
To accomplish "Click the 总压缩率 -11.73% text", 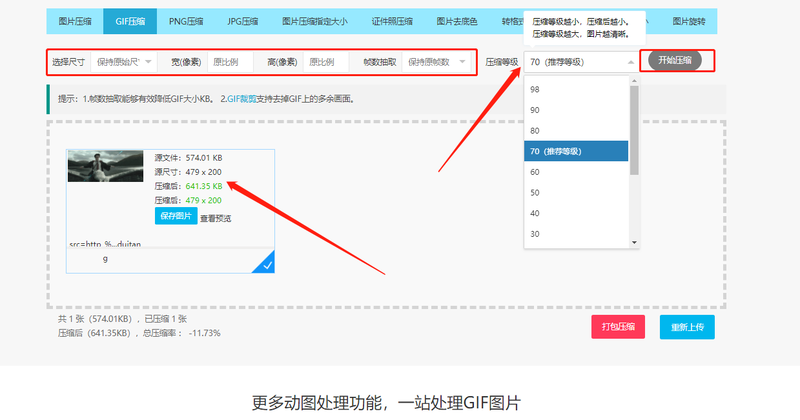I will click(x=182, y=333).
